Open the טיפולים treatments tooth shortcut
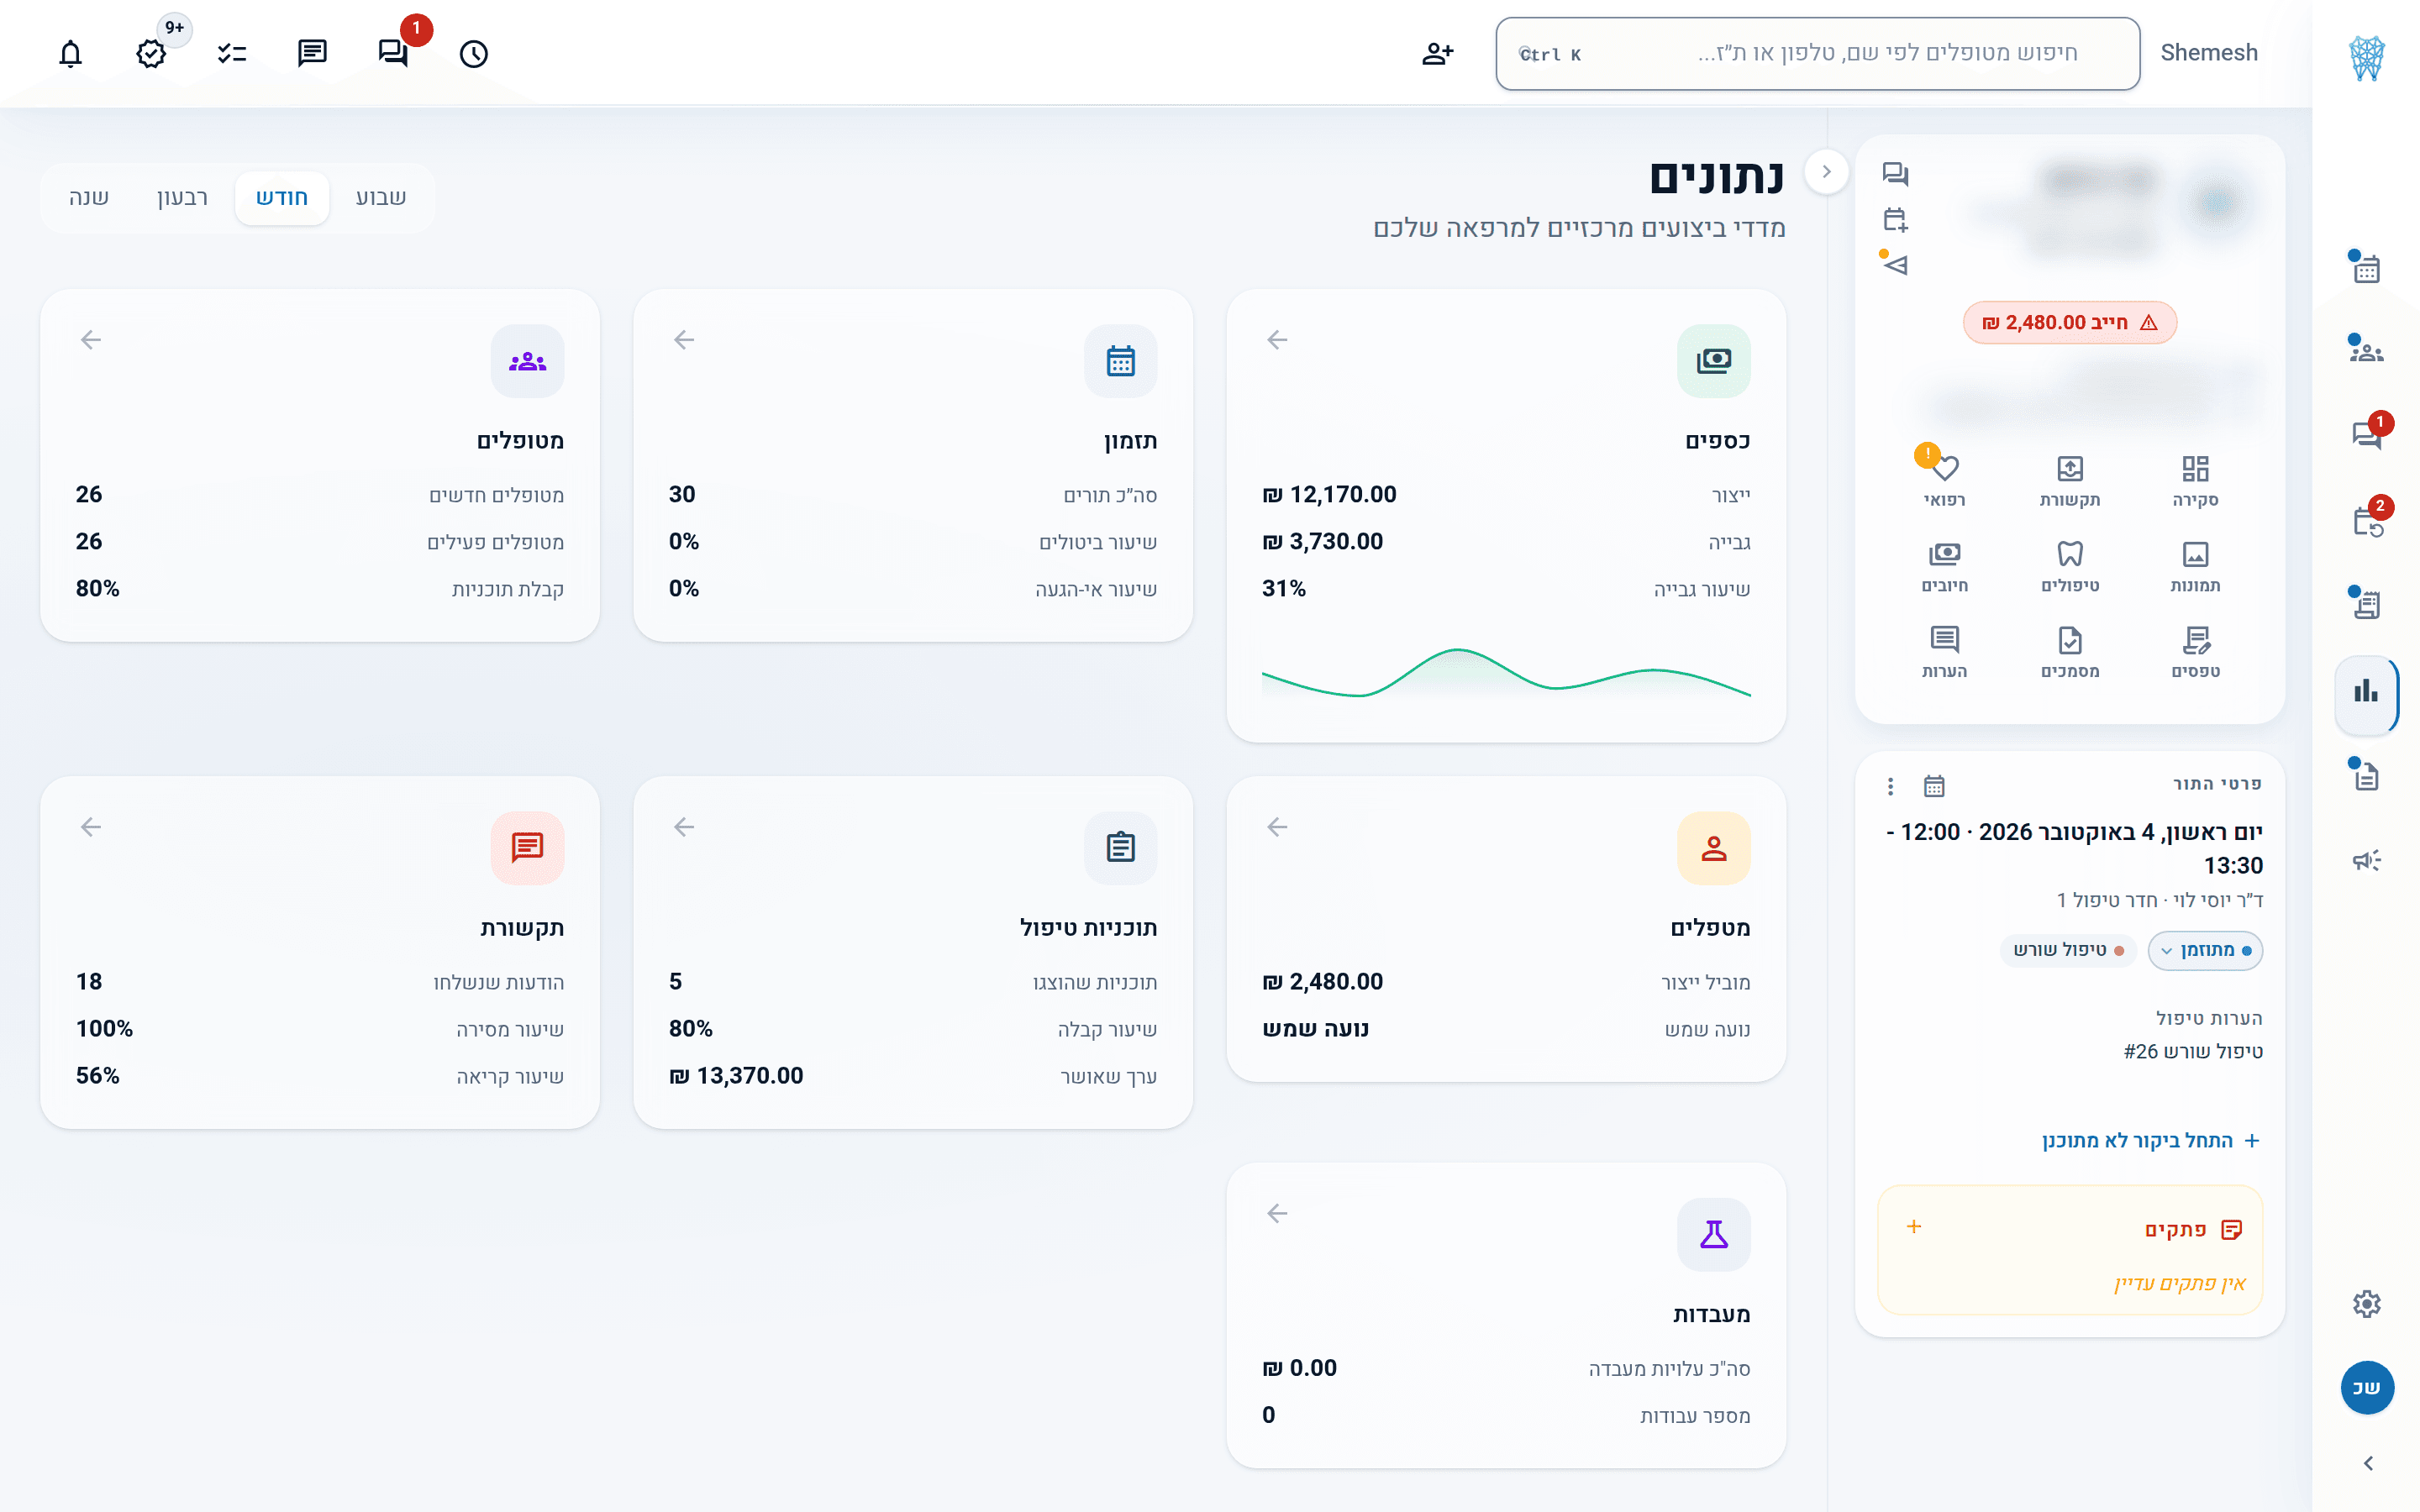 pyautogui.click(x=2070, y=567)
